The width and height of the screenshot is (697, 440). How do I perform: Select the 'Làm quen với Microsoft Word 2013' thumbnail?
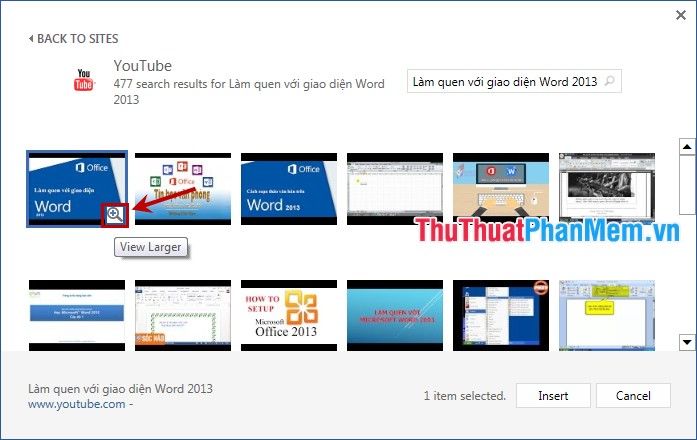[x=394, y=315]
